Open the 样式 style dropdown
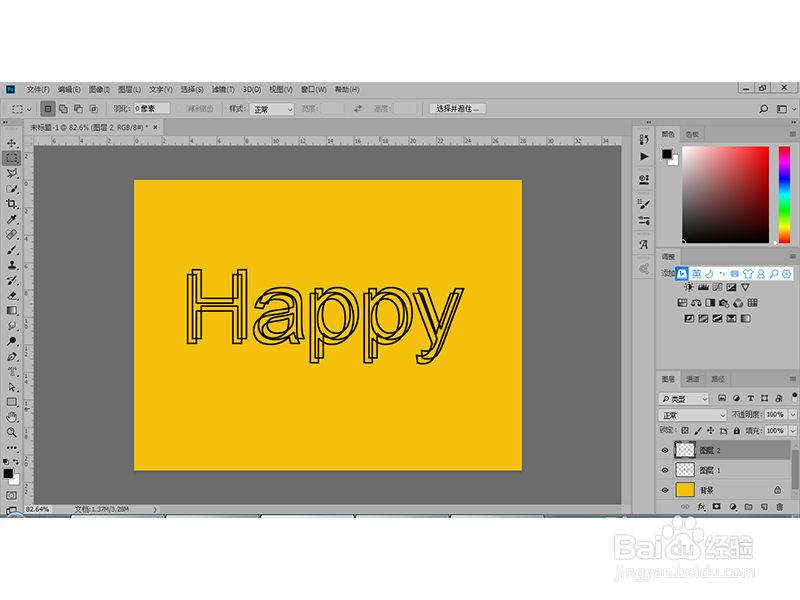800x600 pixels. pyautogui.click(x=271, y=109)
